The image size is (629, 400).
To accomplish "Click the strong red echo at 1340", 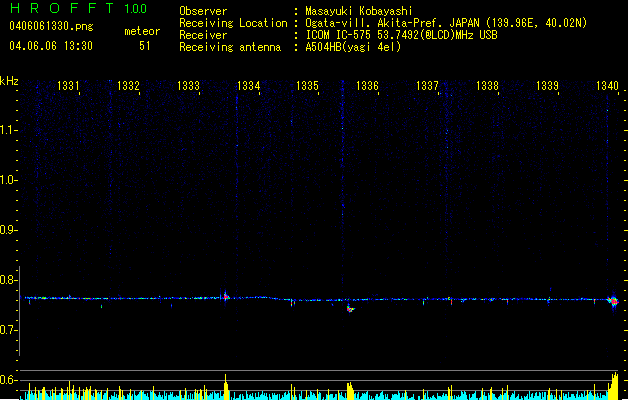I will 613,301.
